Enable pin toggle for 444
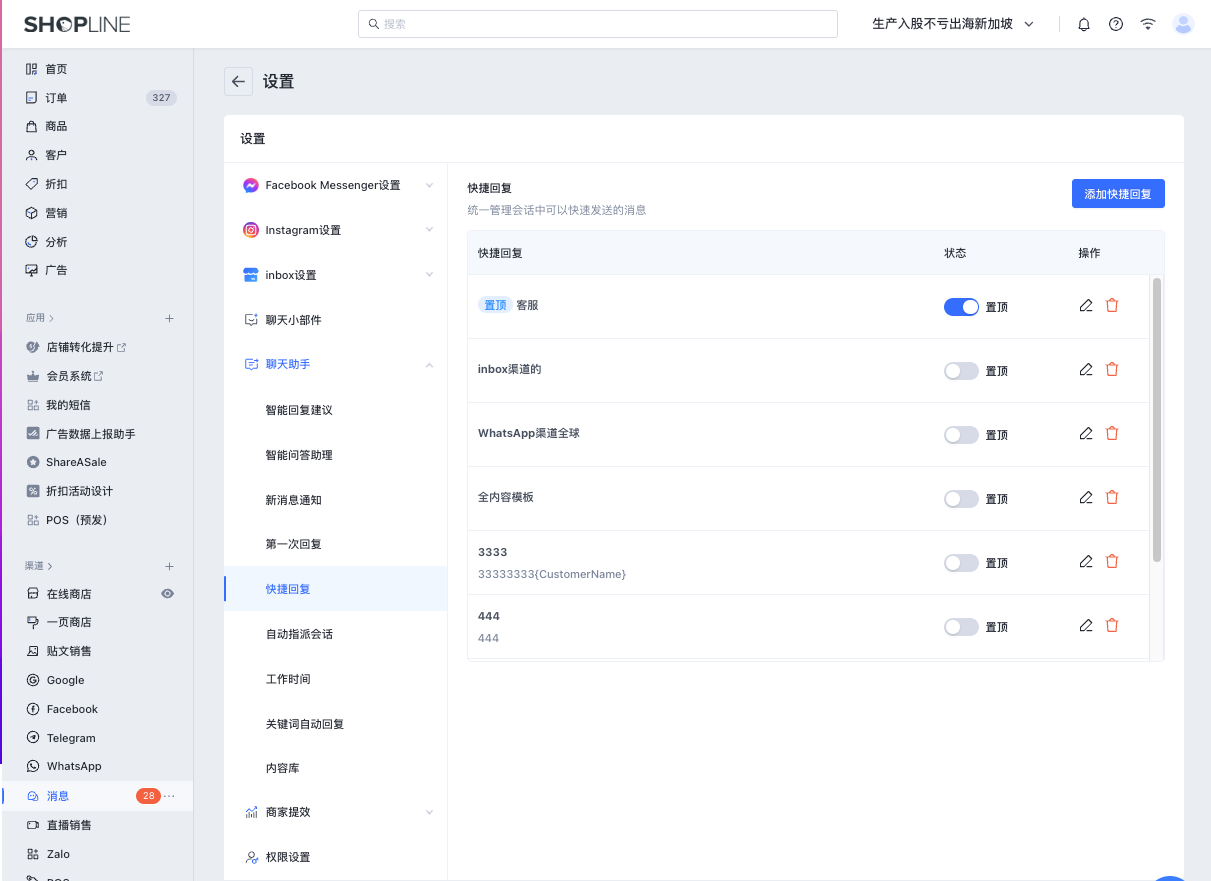 pyautogui.click(x=961, y=627)
